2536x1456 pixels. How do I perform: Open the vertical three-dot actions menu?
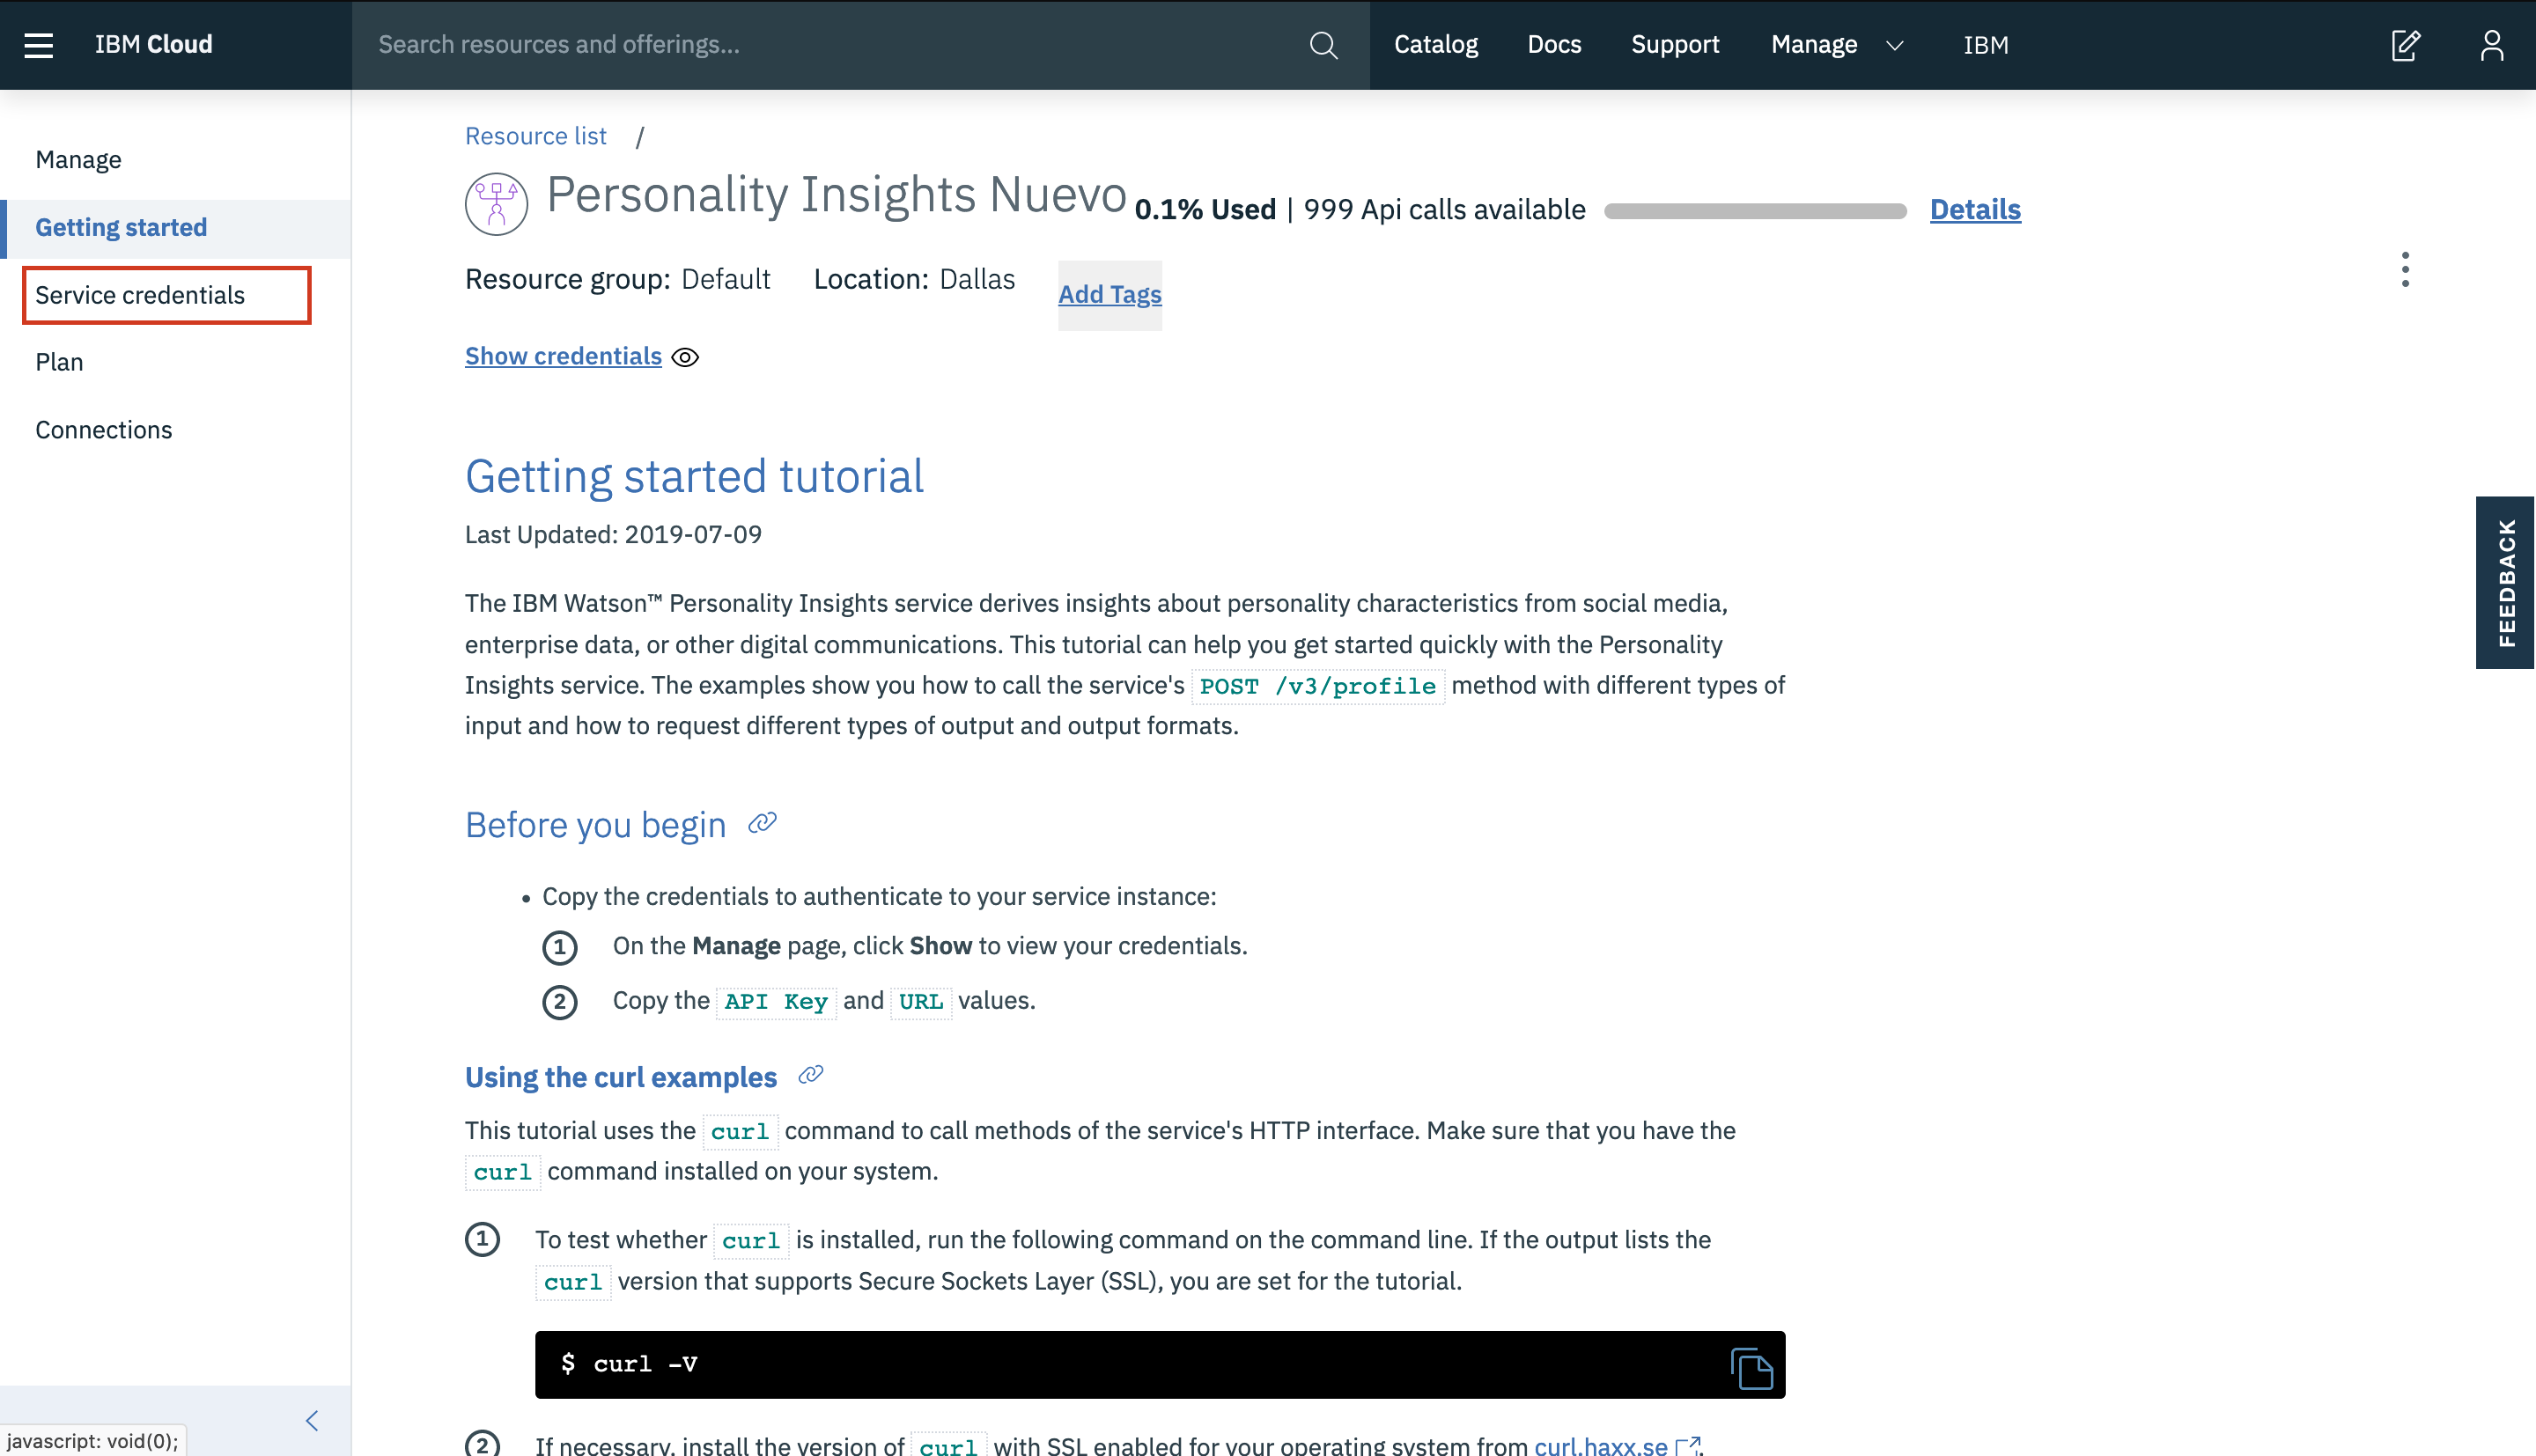point(2405,270)
